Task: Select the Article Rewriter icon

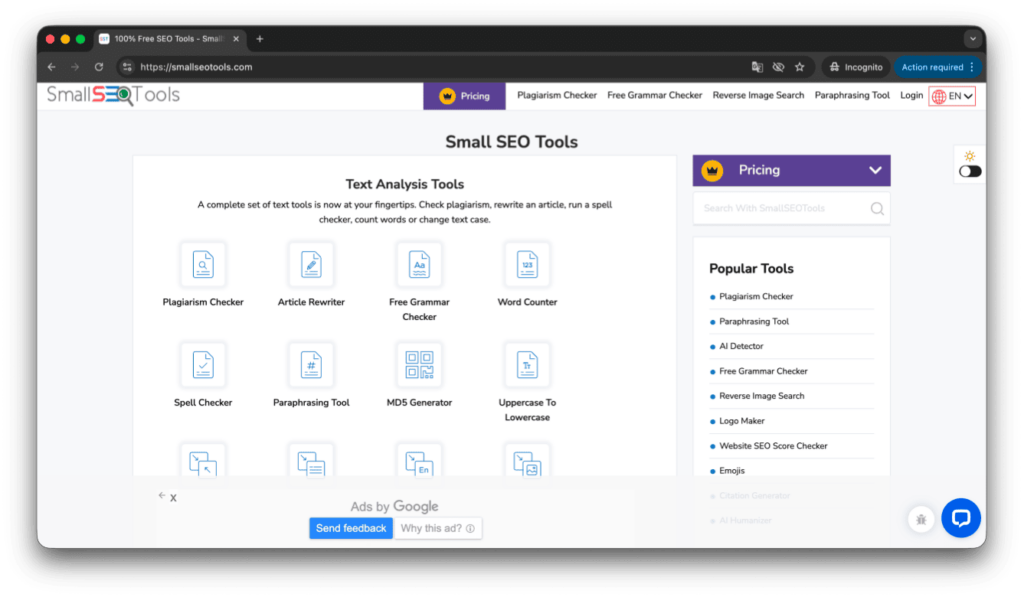Action: click(311, 264)
